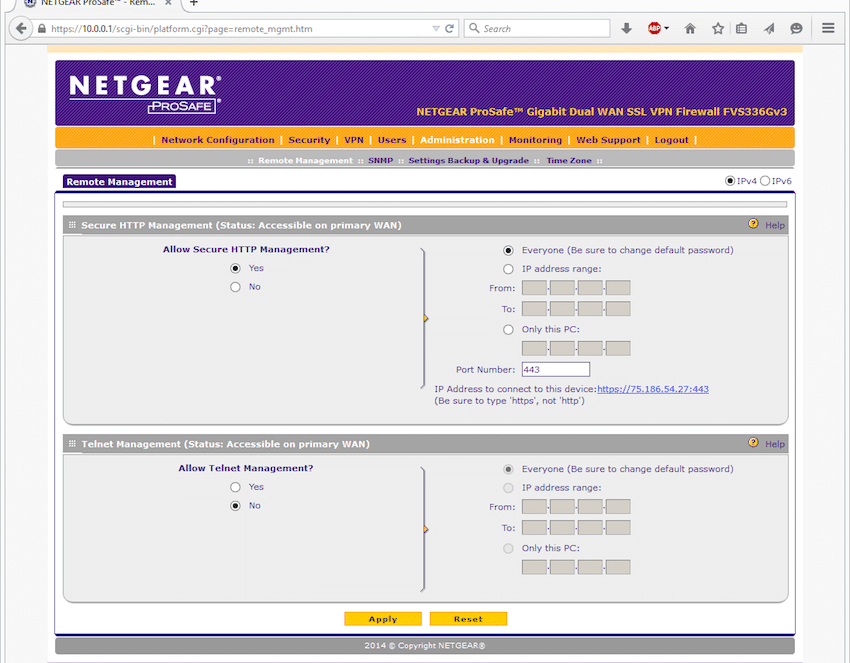Screen dimensions: 850x663
Task: Click first From octet in Secure HTTP
Action: click(534, 287)
